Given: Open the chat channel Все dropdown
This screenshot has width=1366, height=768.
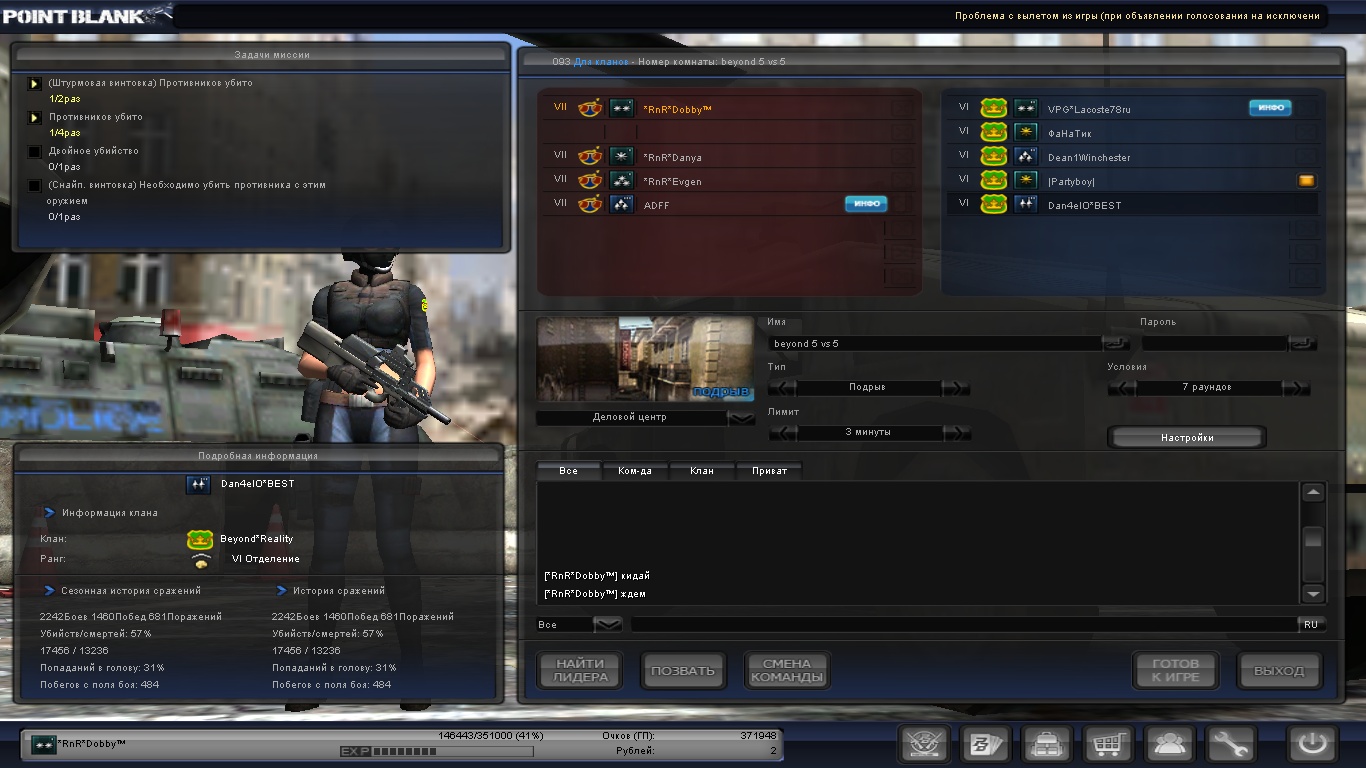Looking at the screenshot, I should (608, 625).
